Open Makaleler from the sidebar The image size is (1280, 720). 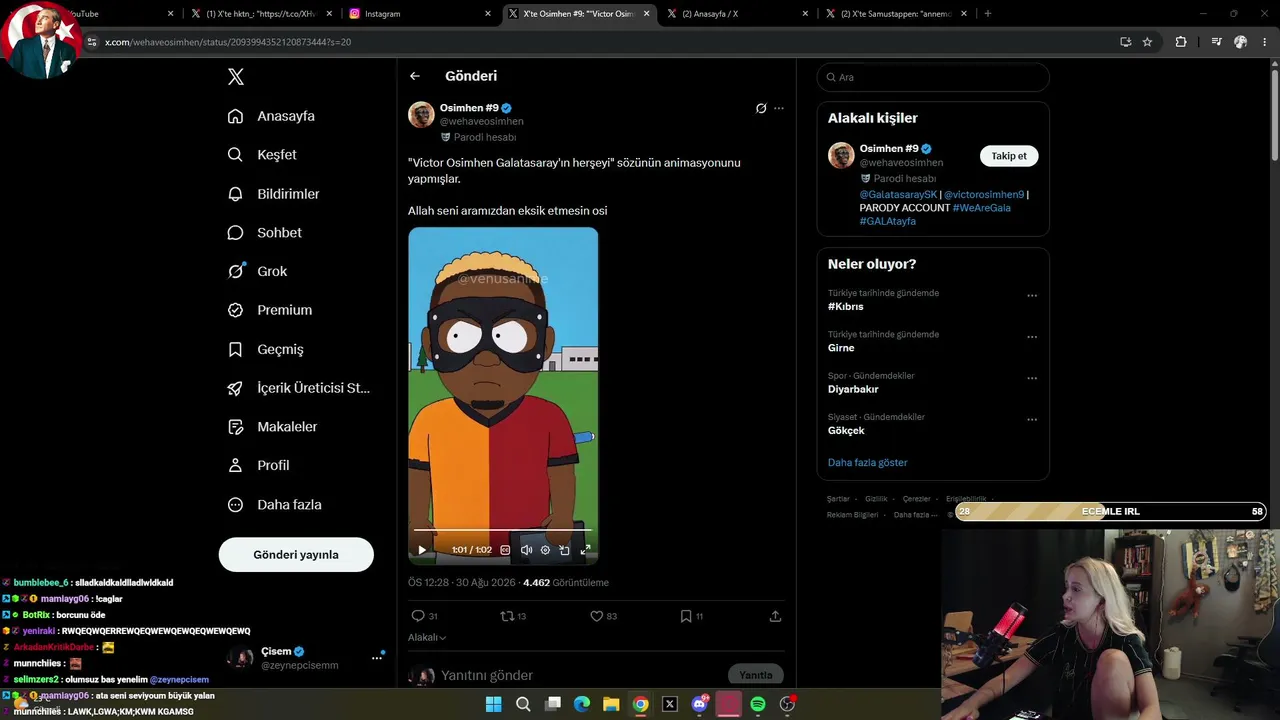tap(272, 427)
